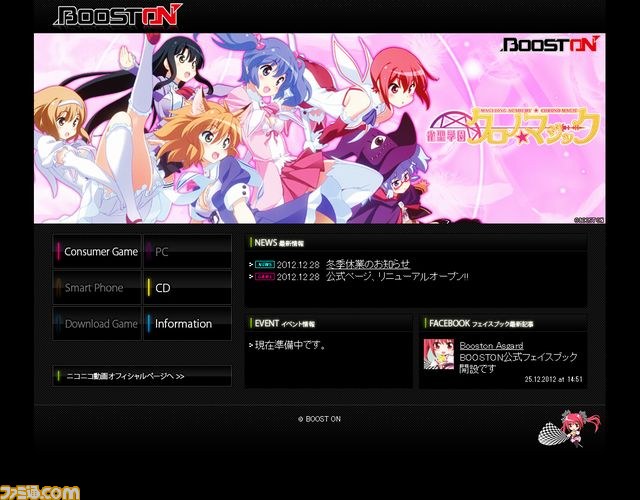Viewport: 640px width, 500px height.
Task: Go to the CD section
Action: click(x=187, y=287)
